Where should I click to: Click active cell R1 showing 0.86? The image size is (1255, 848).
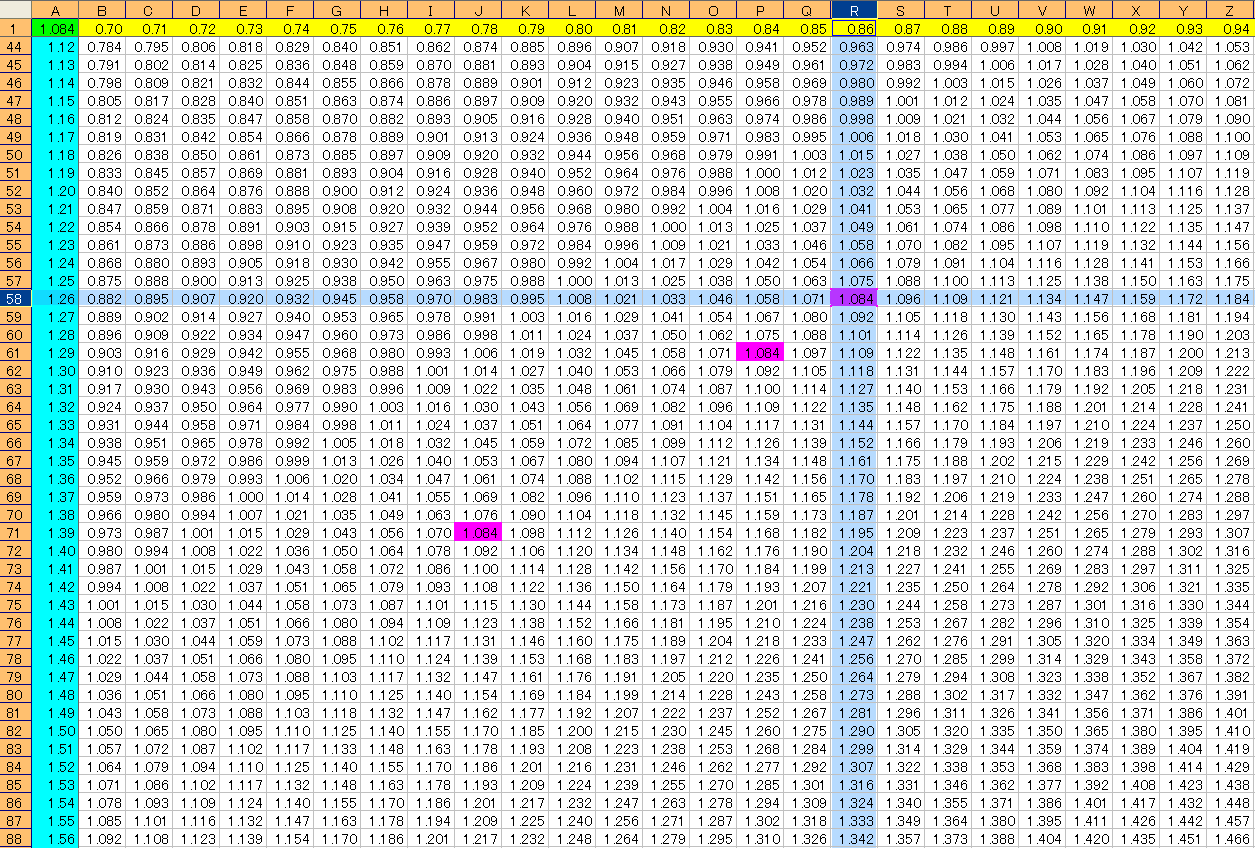point(854,29)
